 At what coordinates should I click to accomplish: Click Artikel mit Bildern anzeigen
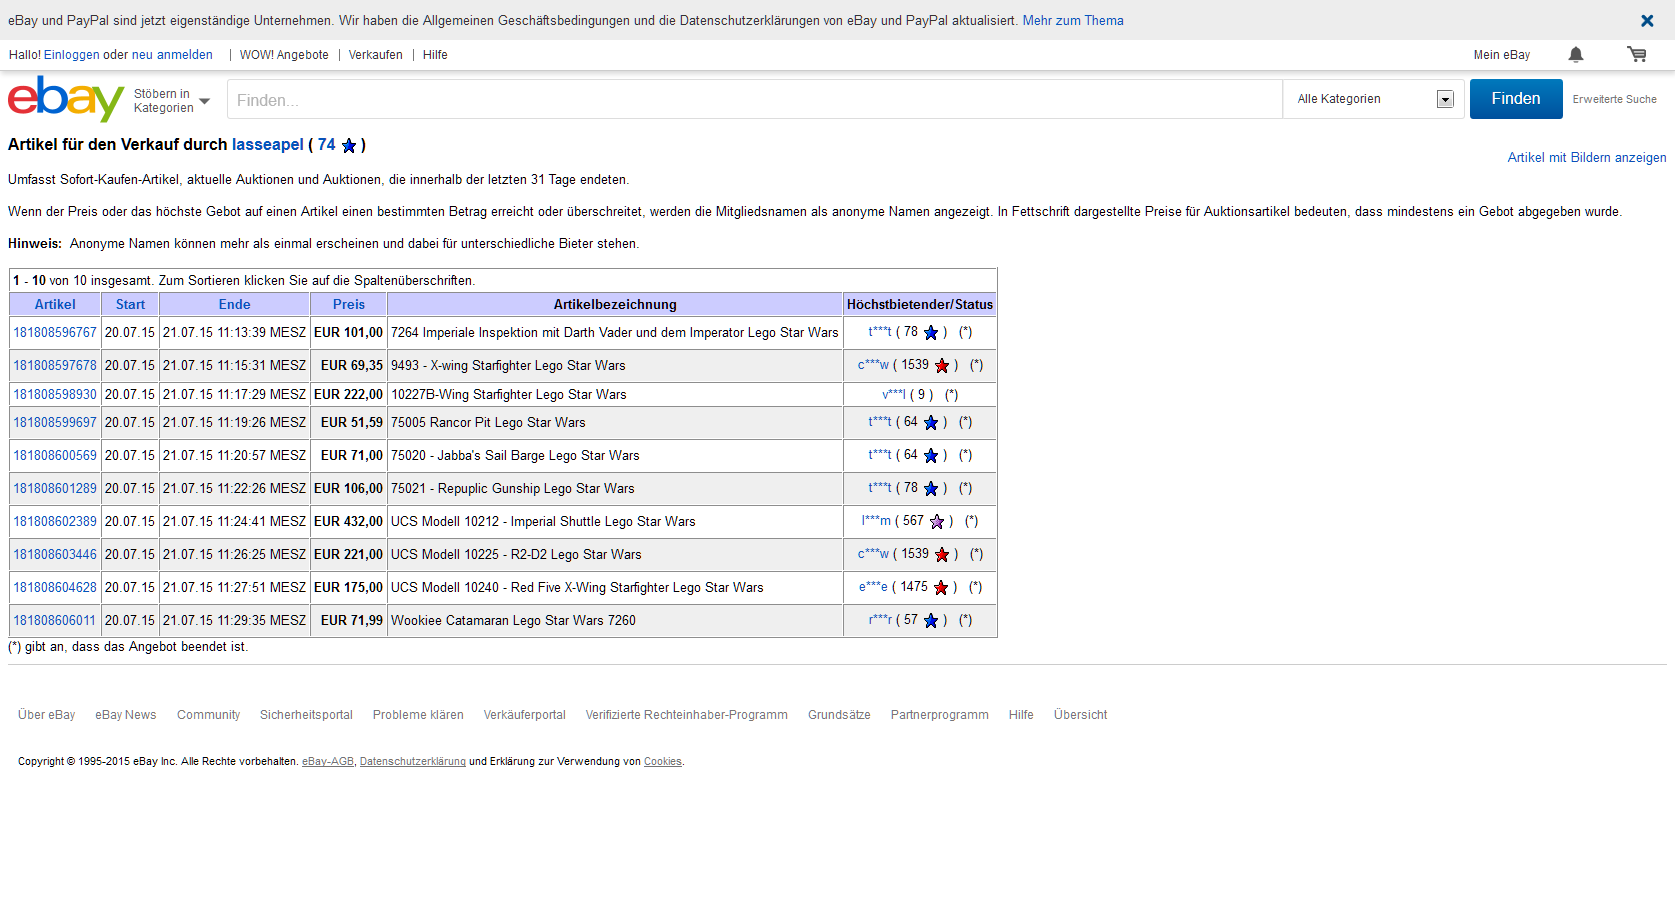(x=1587, y=158)
